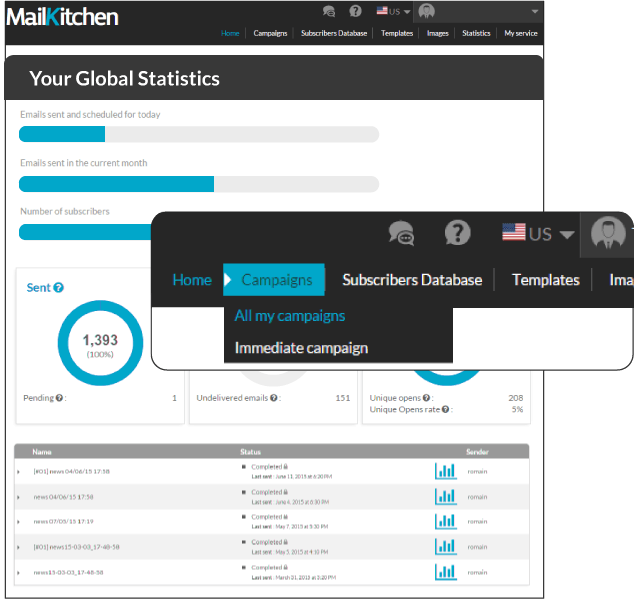Click the help icon beside Unique opens
This screenshot has height=604, width=639.
pos(426,398)
